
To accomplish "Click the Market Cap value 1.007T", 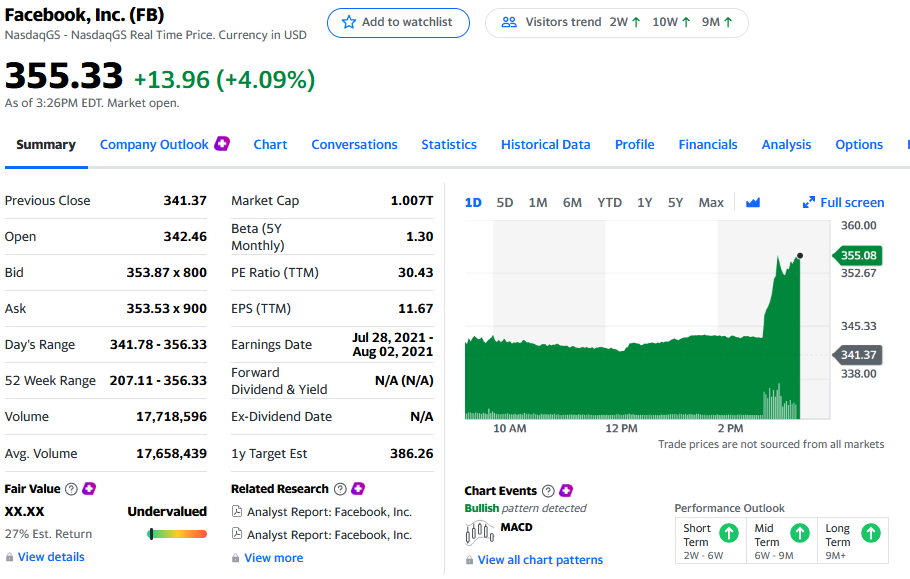I will 411,201.
